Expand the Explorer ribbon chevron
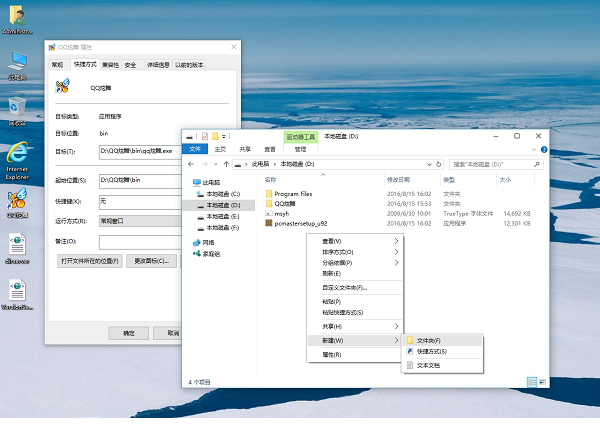 pos(534,150)
